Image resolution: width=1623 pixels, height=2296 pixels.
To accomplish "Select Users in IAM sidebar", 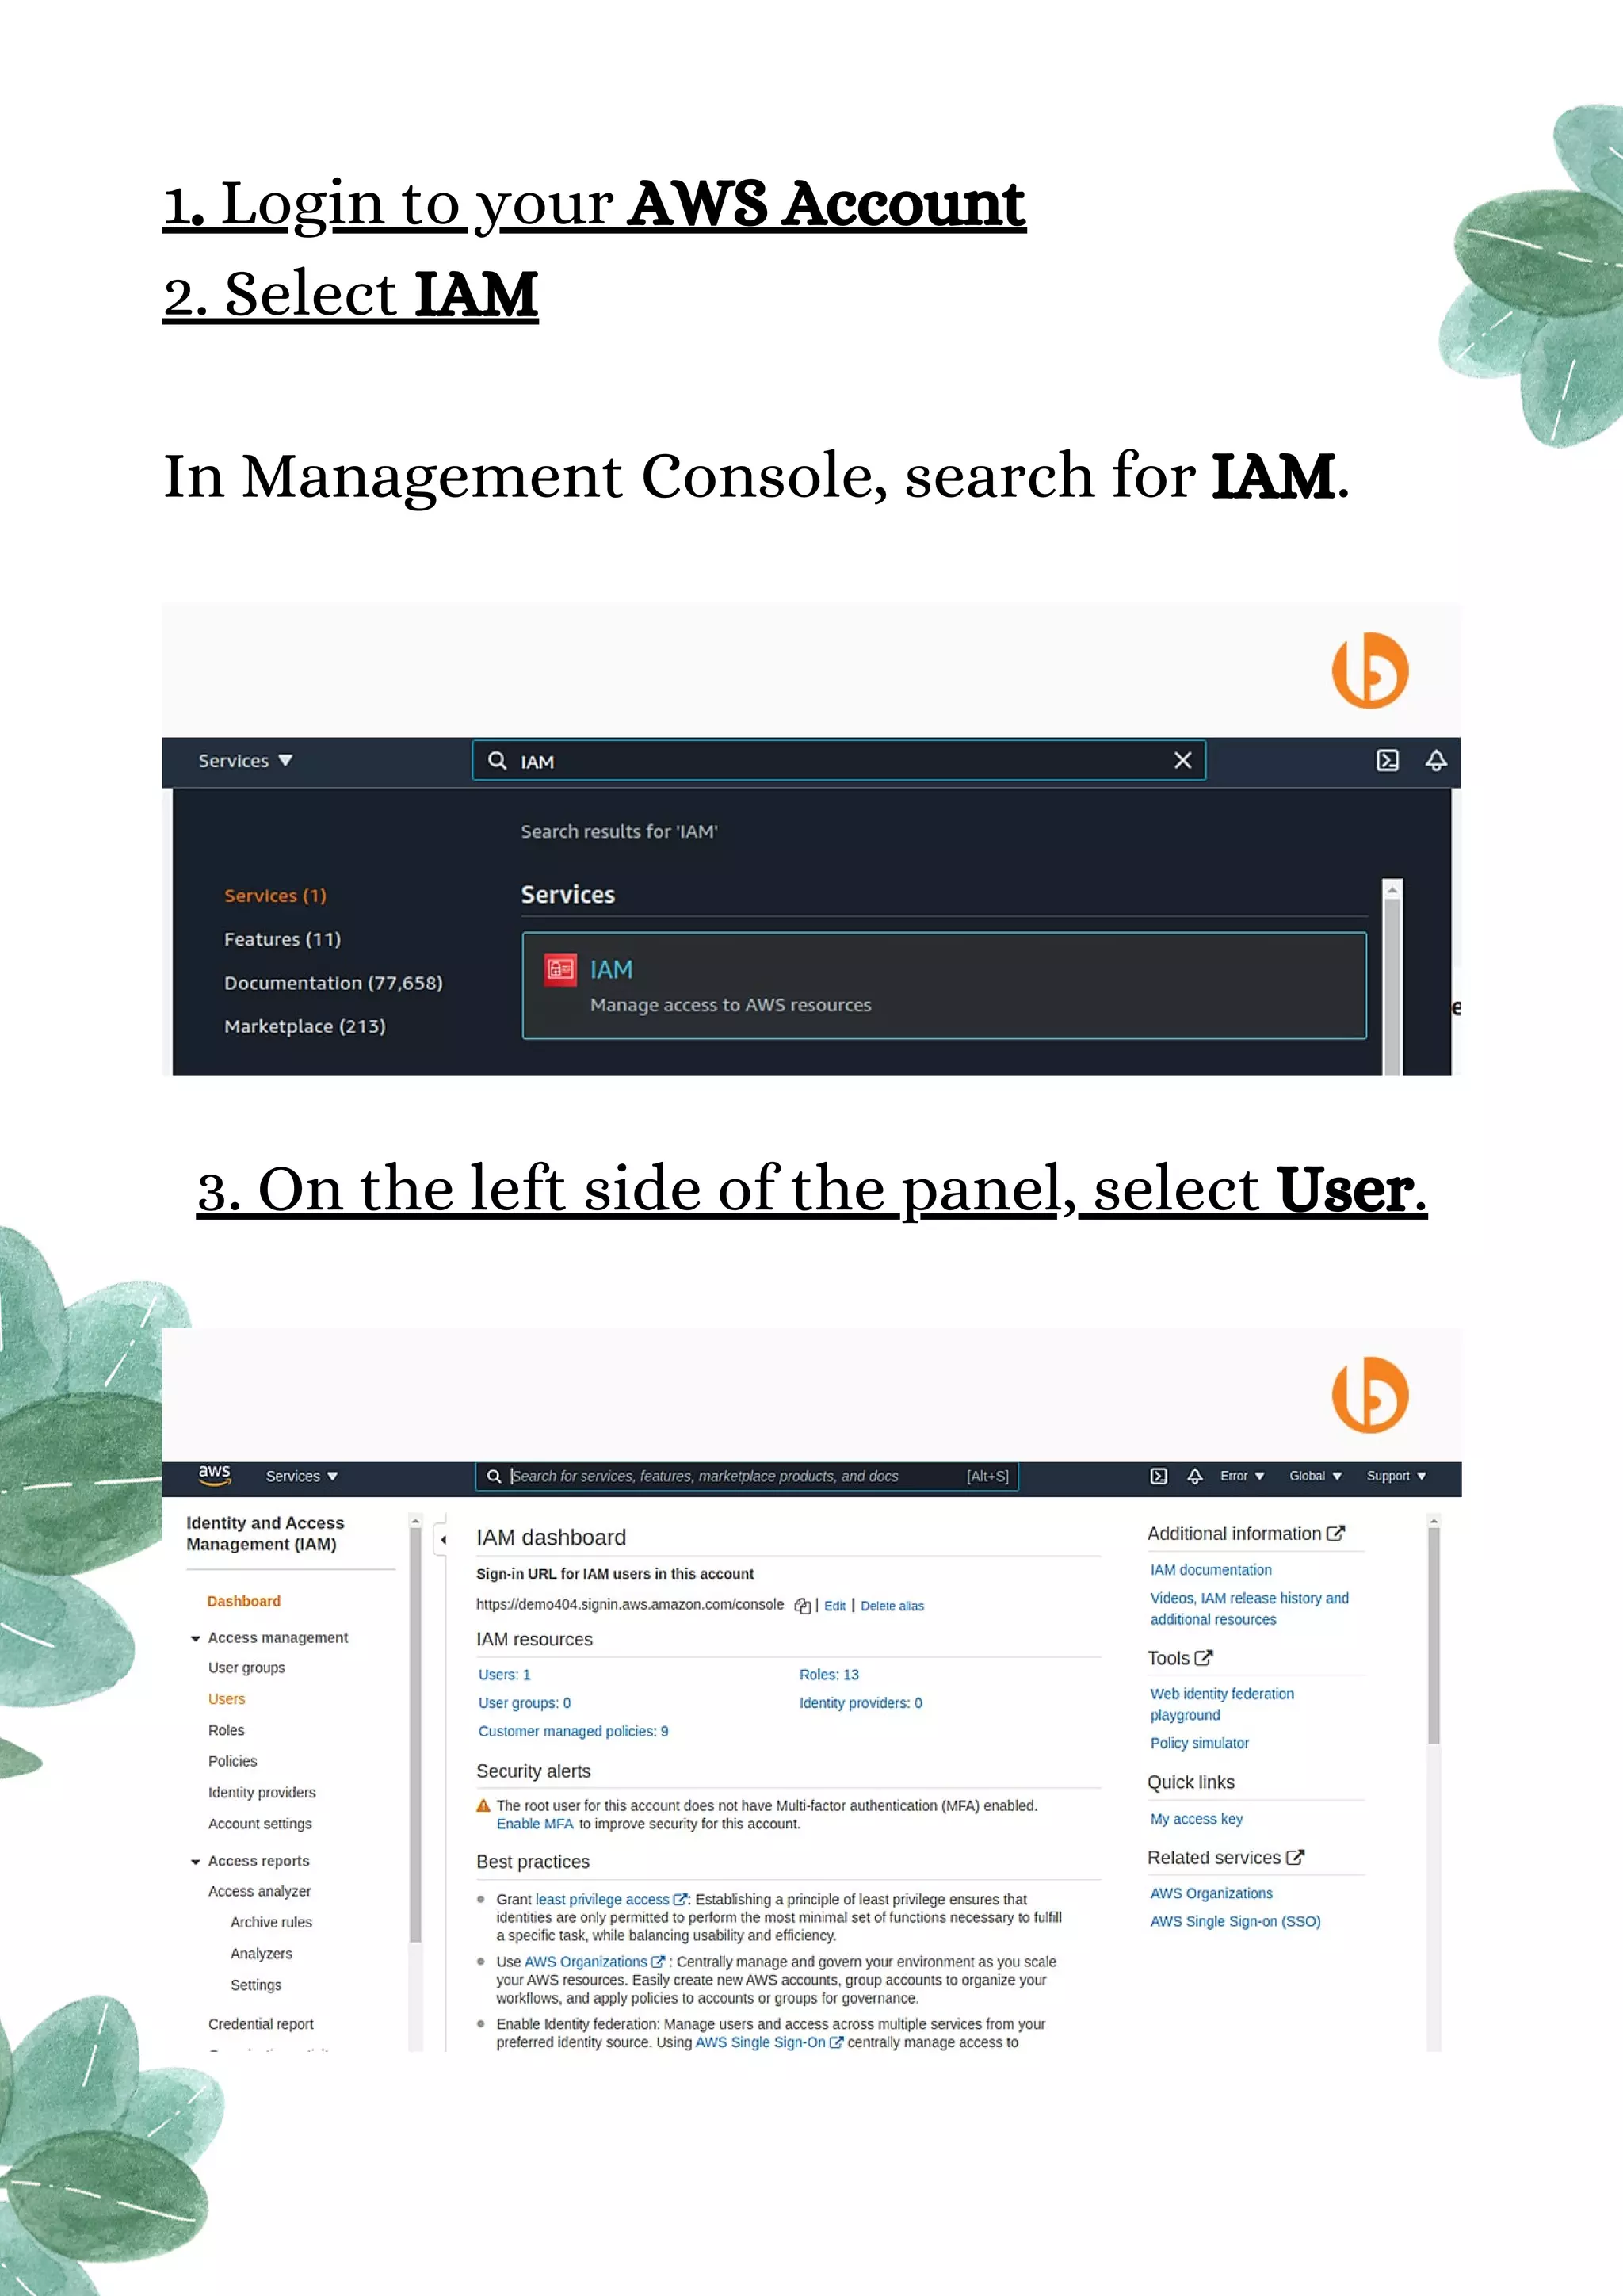I will 227,1699.
